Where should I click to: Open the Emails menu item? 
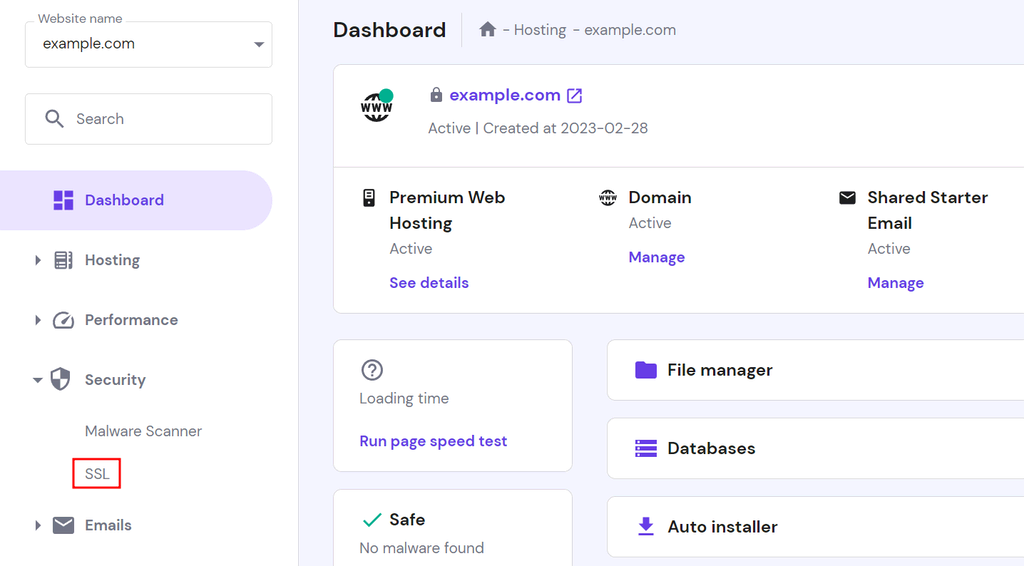108,525
